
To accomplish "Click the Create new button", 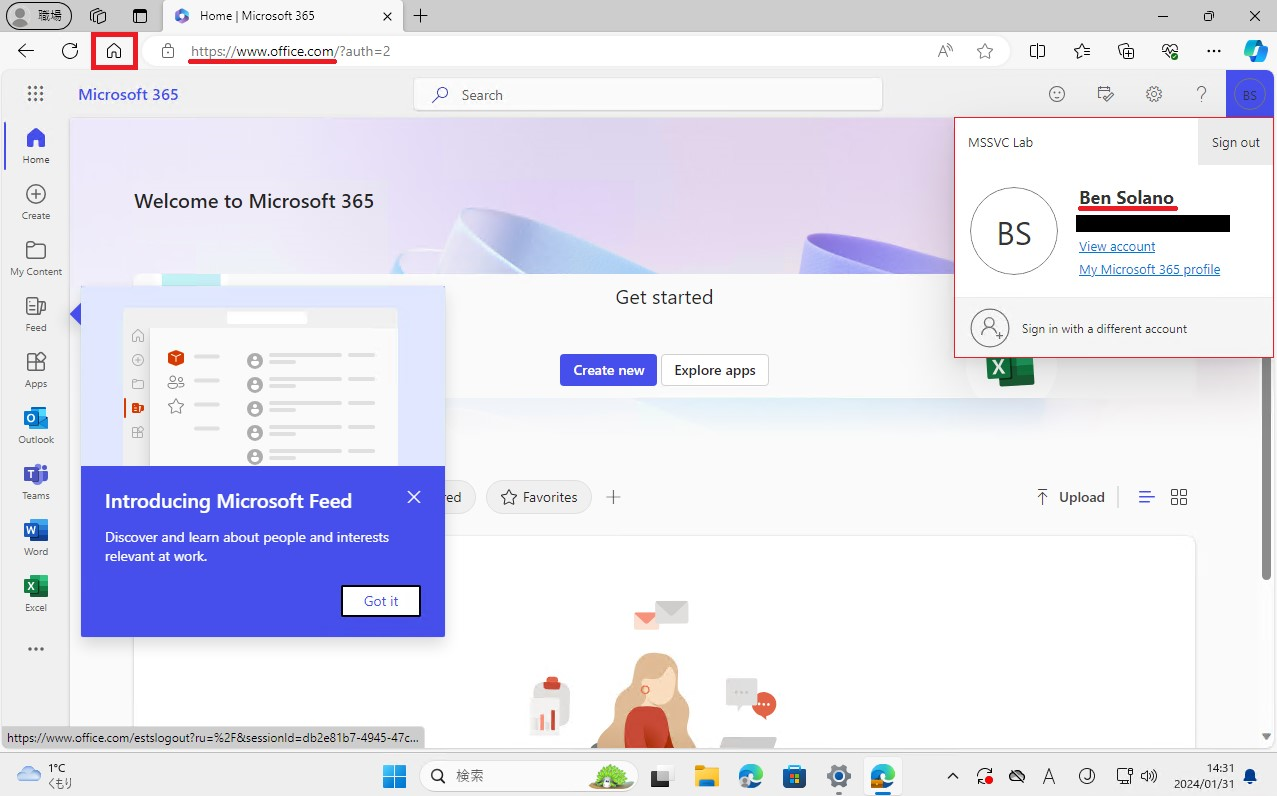I will click(608, 370).
